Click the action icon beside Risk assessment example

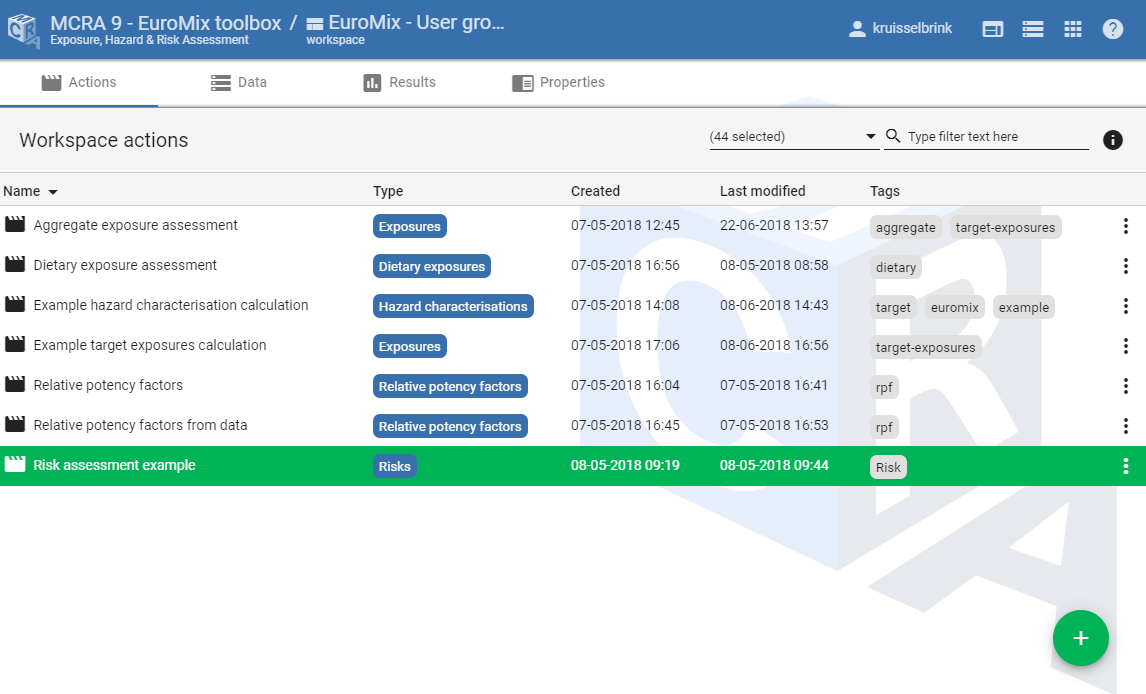click(x=15, y=464)
